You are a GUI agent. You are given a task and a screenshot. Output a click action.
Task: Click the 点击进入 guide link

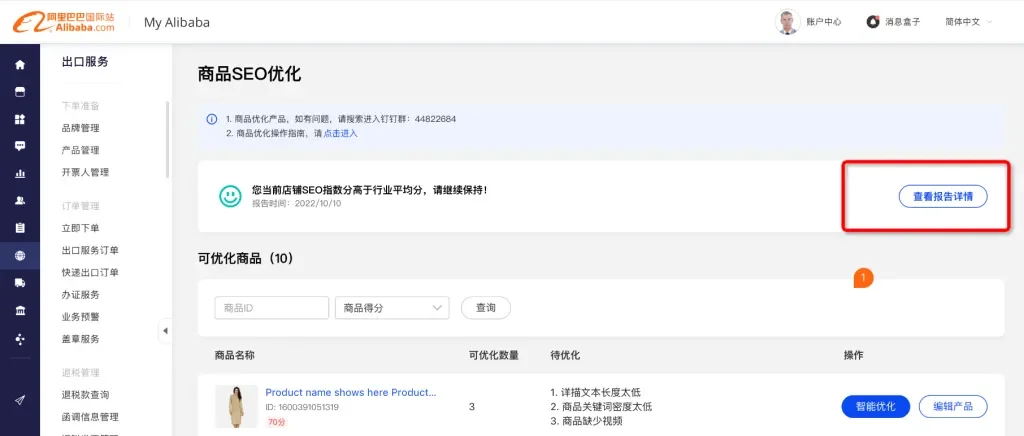(x=341, y=133)
